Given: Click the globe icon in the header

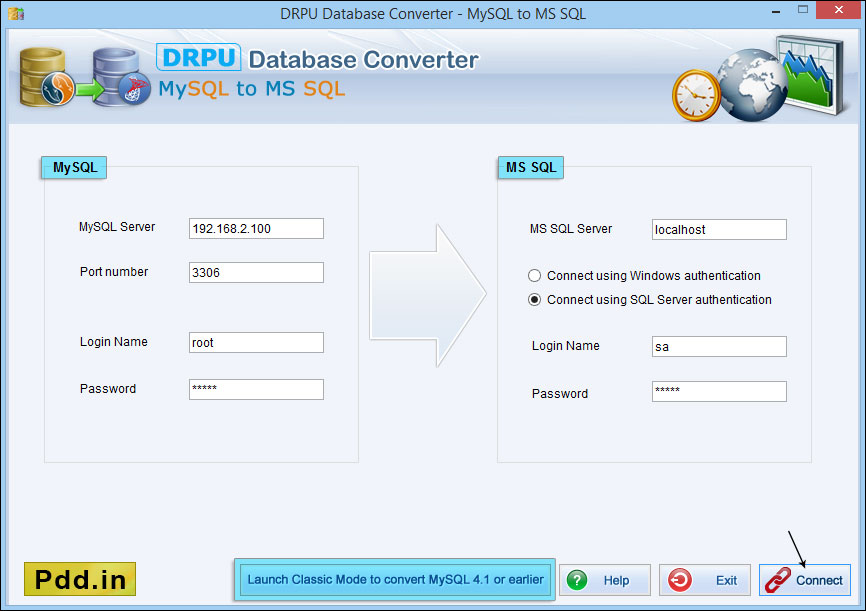Looking at the screenshot, I should point(752,85).
